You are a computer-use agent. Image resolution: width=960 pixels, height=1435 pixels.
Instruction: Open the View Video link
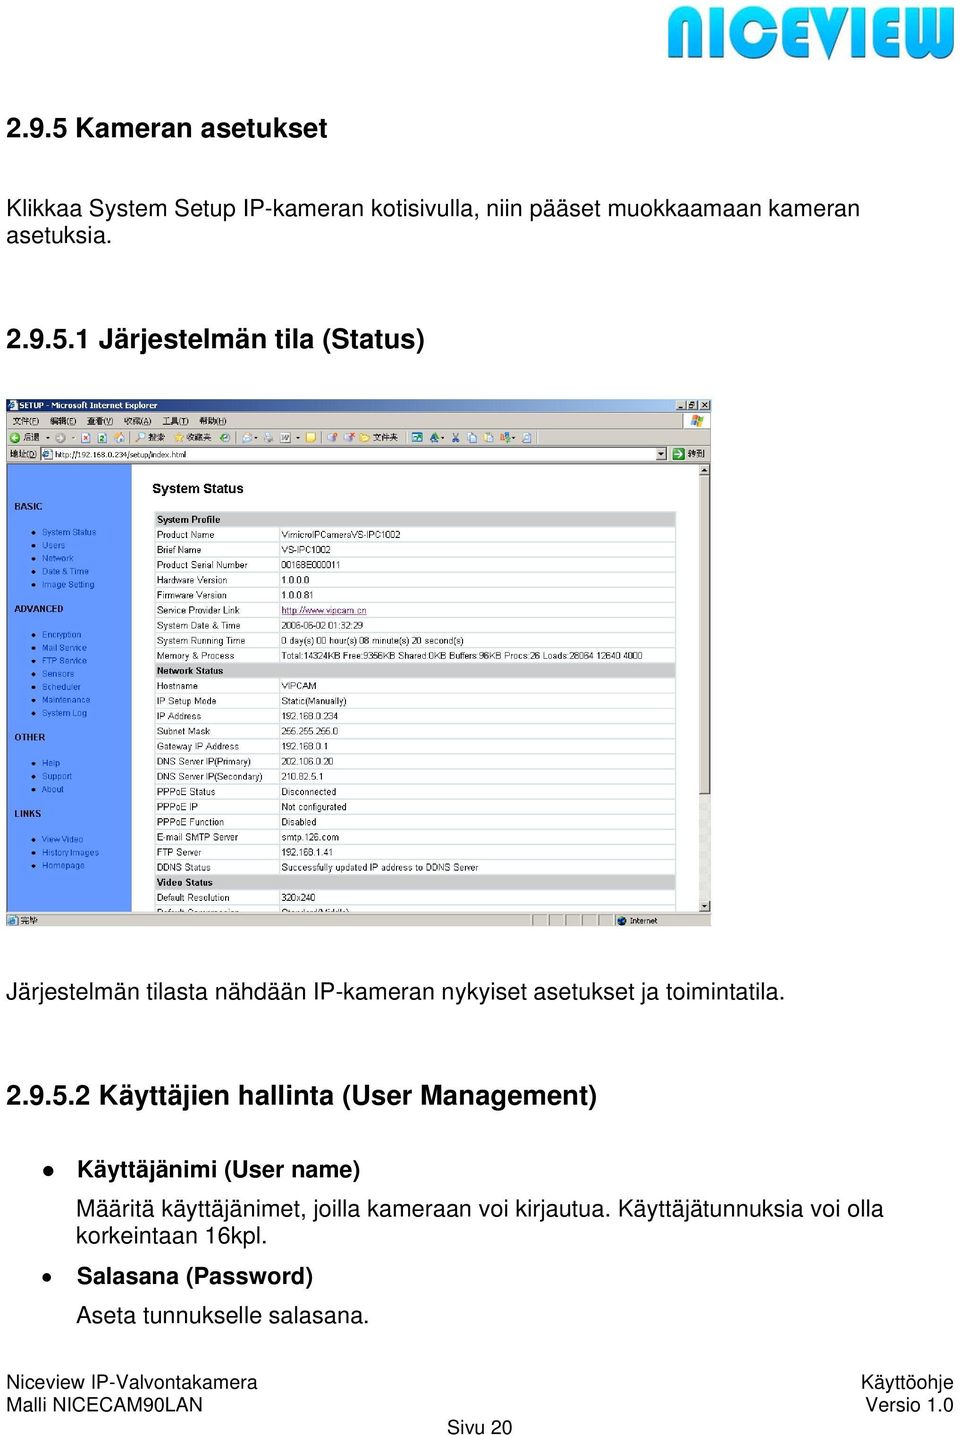[x=62, y=839]
